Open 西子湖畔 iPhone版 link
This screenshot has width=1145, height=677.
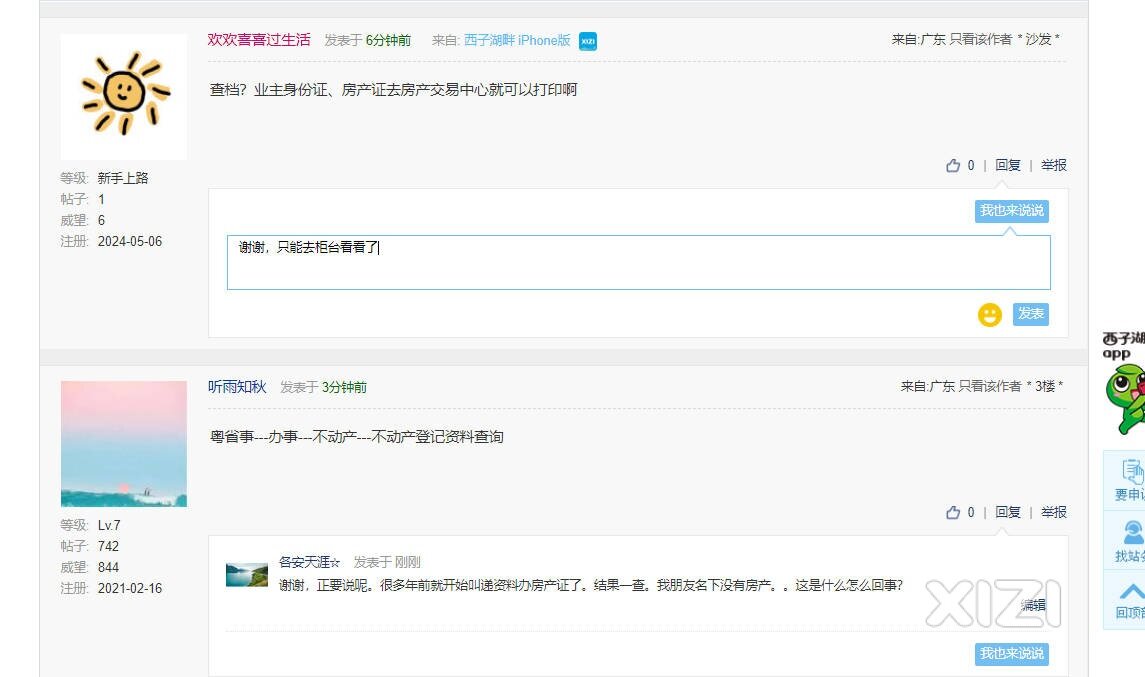point(517,40)
